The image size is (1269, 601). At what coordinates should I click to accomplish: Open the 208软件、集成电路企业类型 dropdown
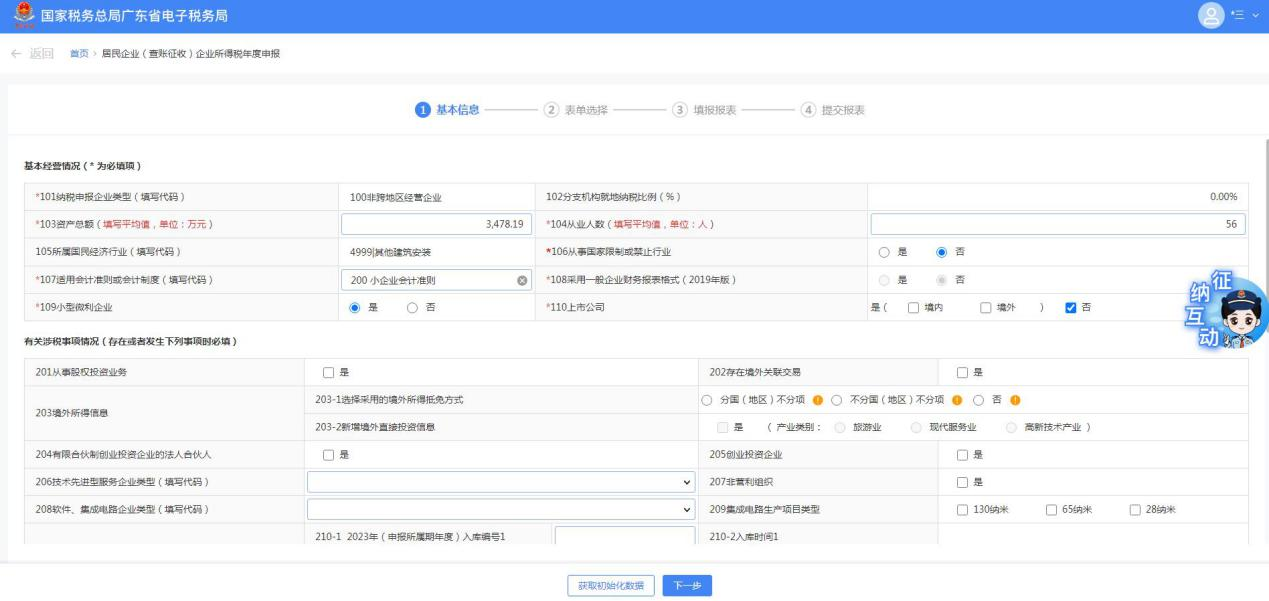500,510
